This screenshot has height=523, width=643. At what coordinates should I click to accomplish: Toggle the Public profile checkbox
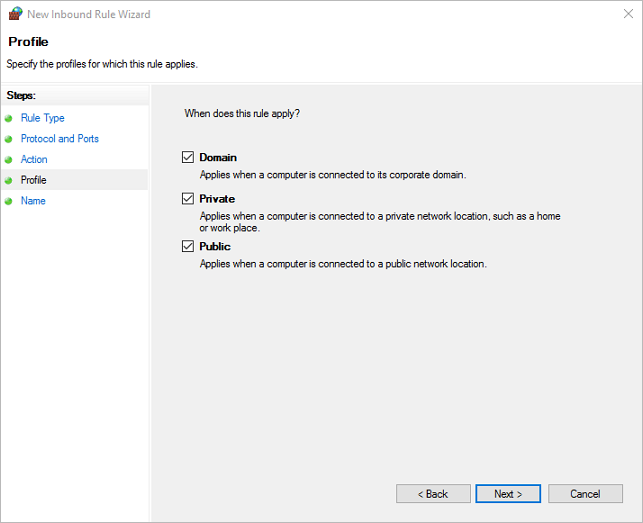pos(188,246)
